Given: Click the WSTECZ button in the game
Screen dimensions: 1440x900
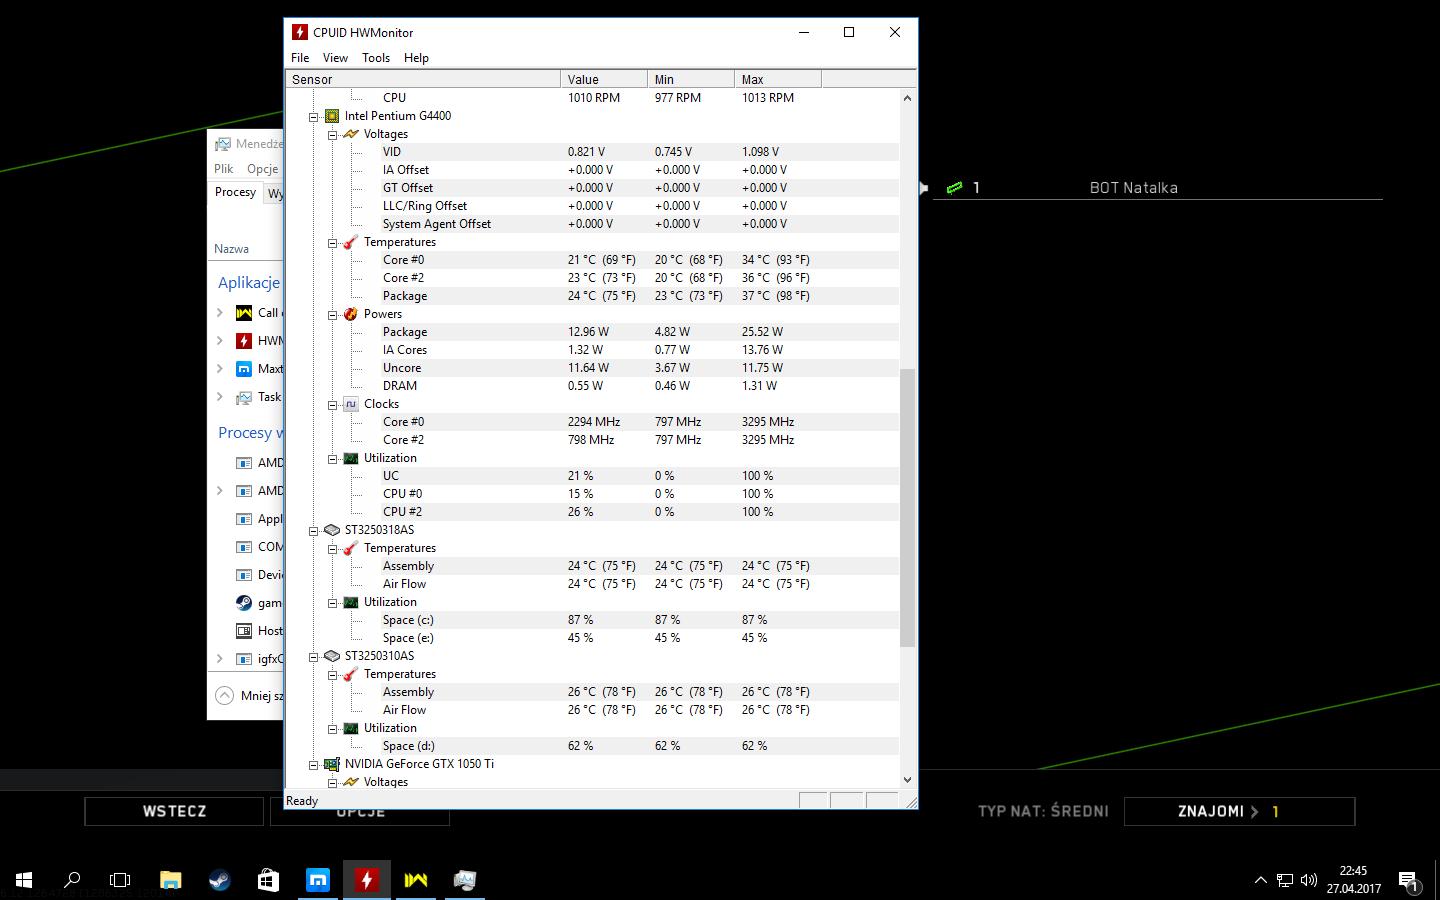Looking at the screenshot, I should click(174, 811).
